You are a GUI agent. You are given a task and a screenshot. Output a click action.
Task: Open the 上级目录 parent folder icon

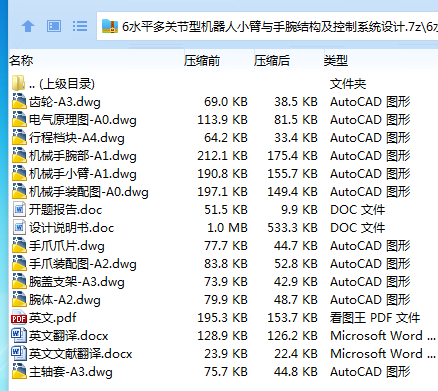tap(18, 83)
